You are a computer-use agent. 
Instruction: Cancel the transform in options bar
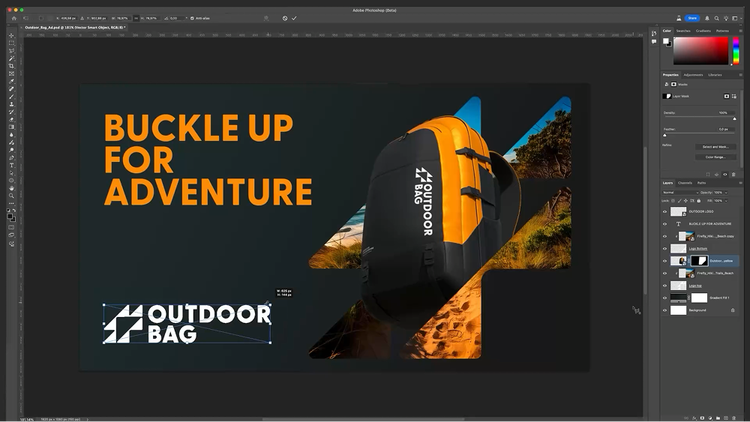coord(284,18)
